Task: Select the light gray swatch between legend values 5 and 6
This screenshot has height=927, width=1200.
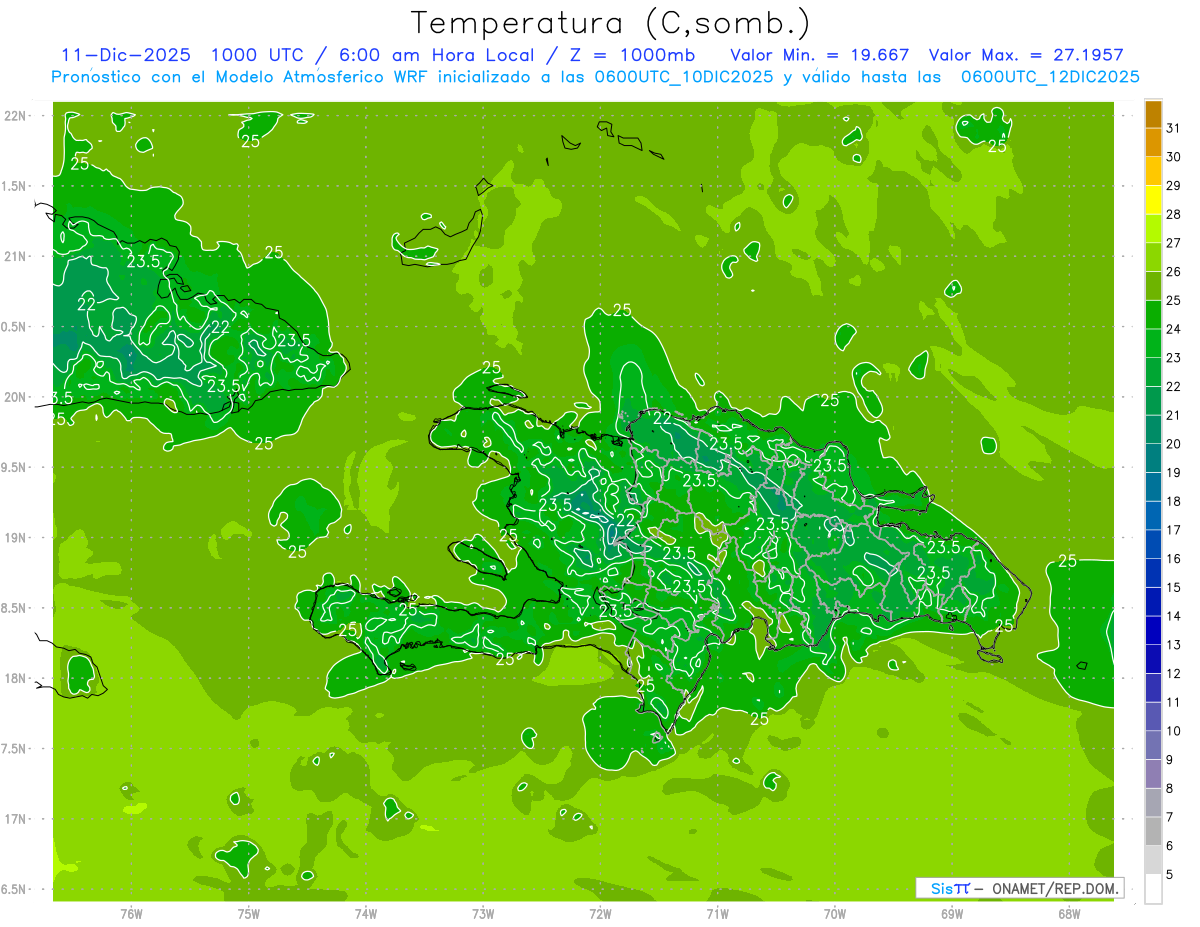Action: coord(1153,860)
